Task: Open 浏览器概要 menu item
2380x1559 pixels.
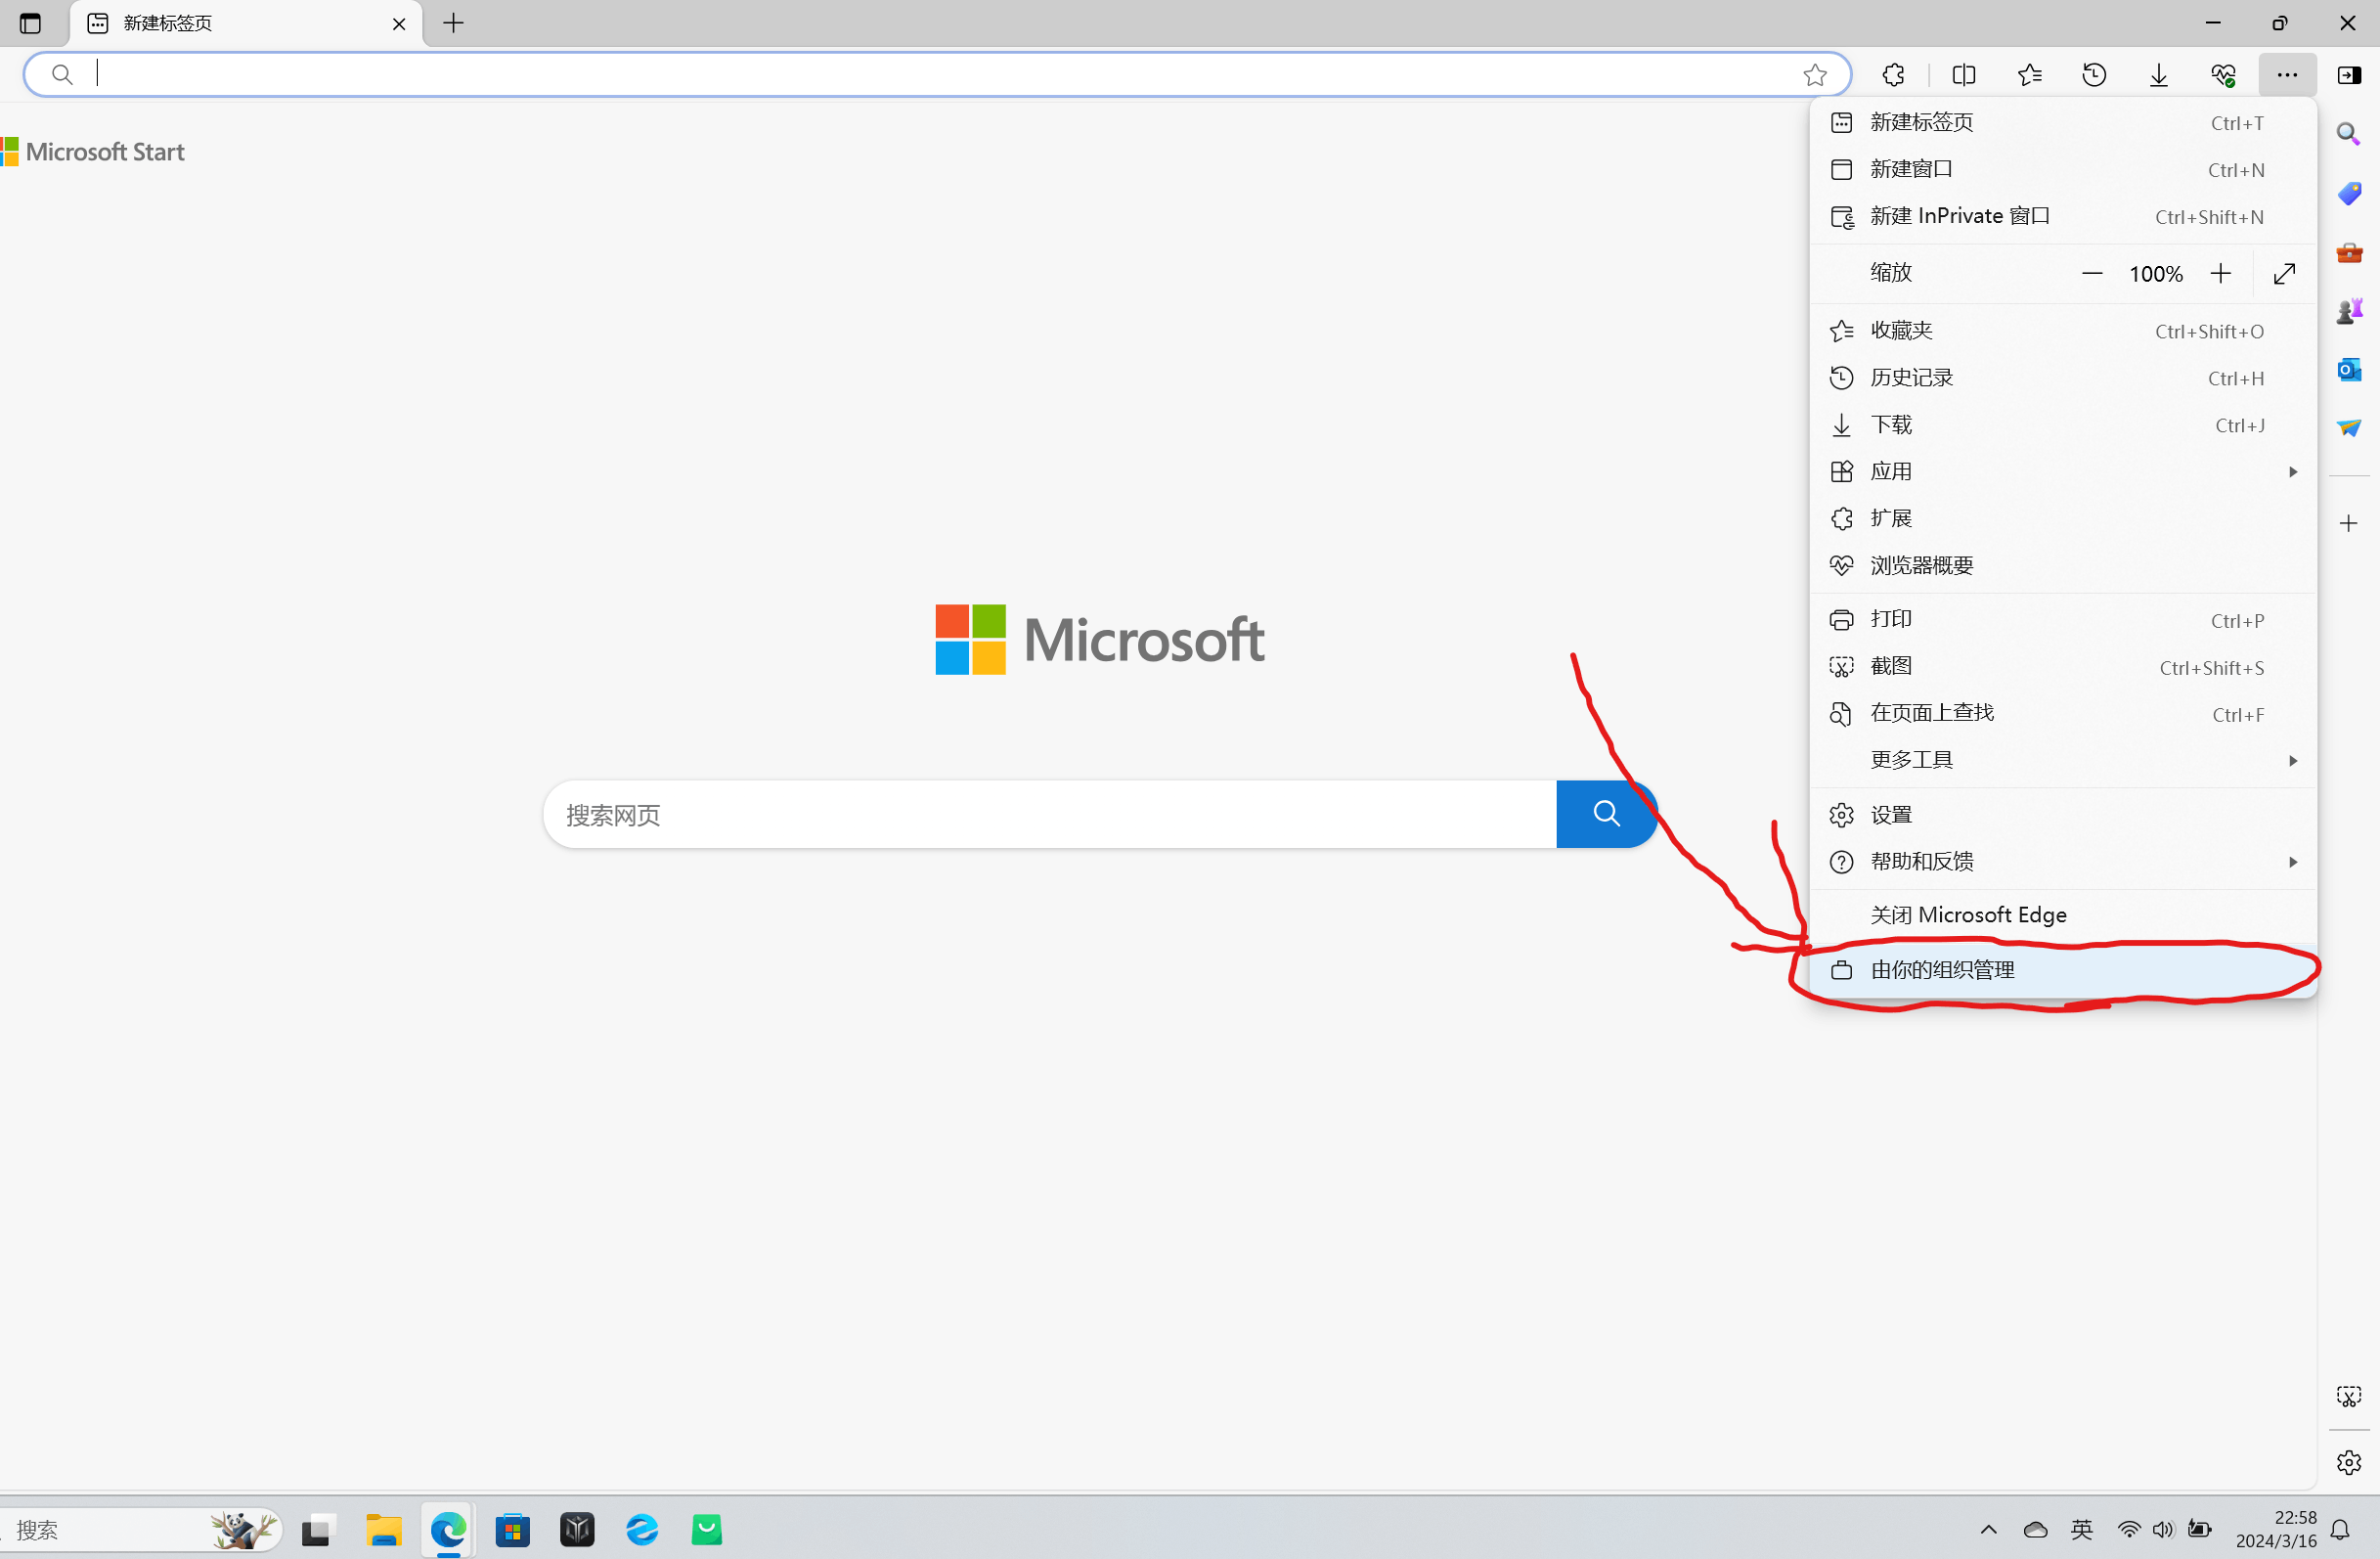Action: point(2062,565)
